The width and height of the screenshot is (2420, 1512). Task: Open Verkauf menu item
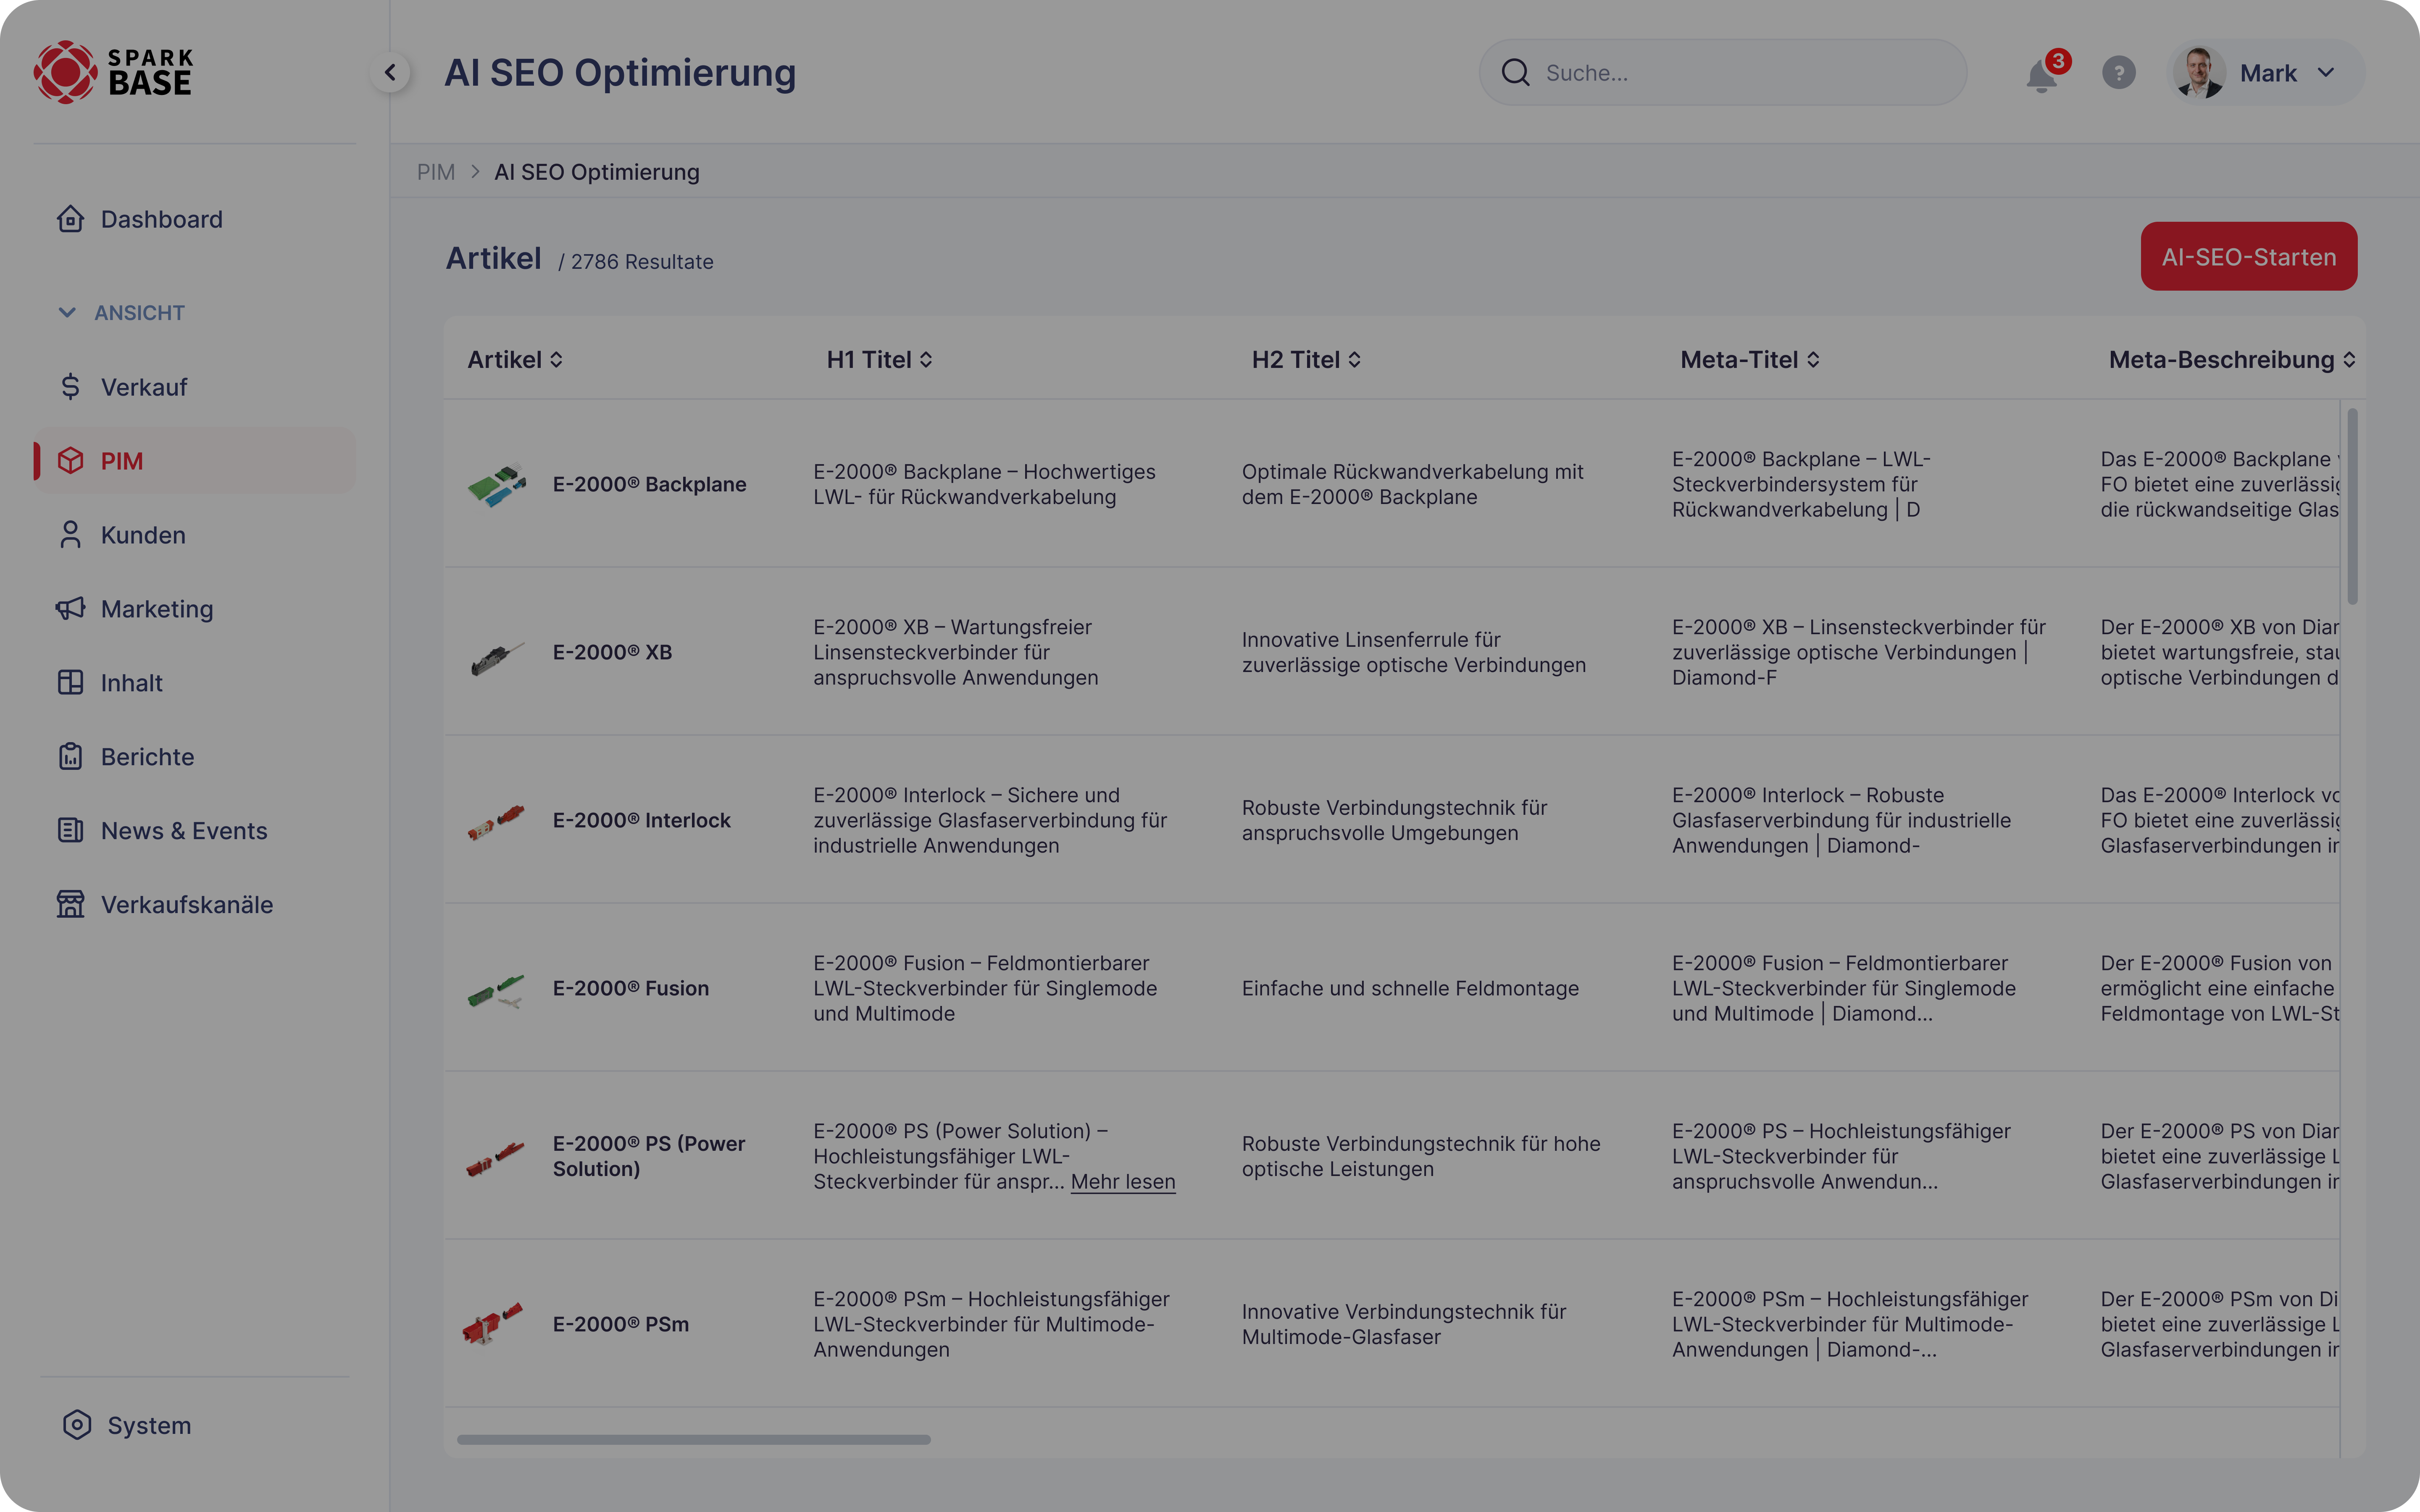coord(195,387)
